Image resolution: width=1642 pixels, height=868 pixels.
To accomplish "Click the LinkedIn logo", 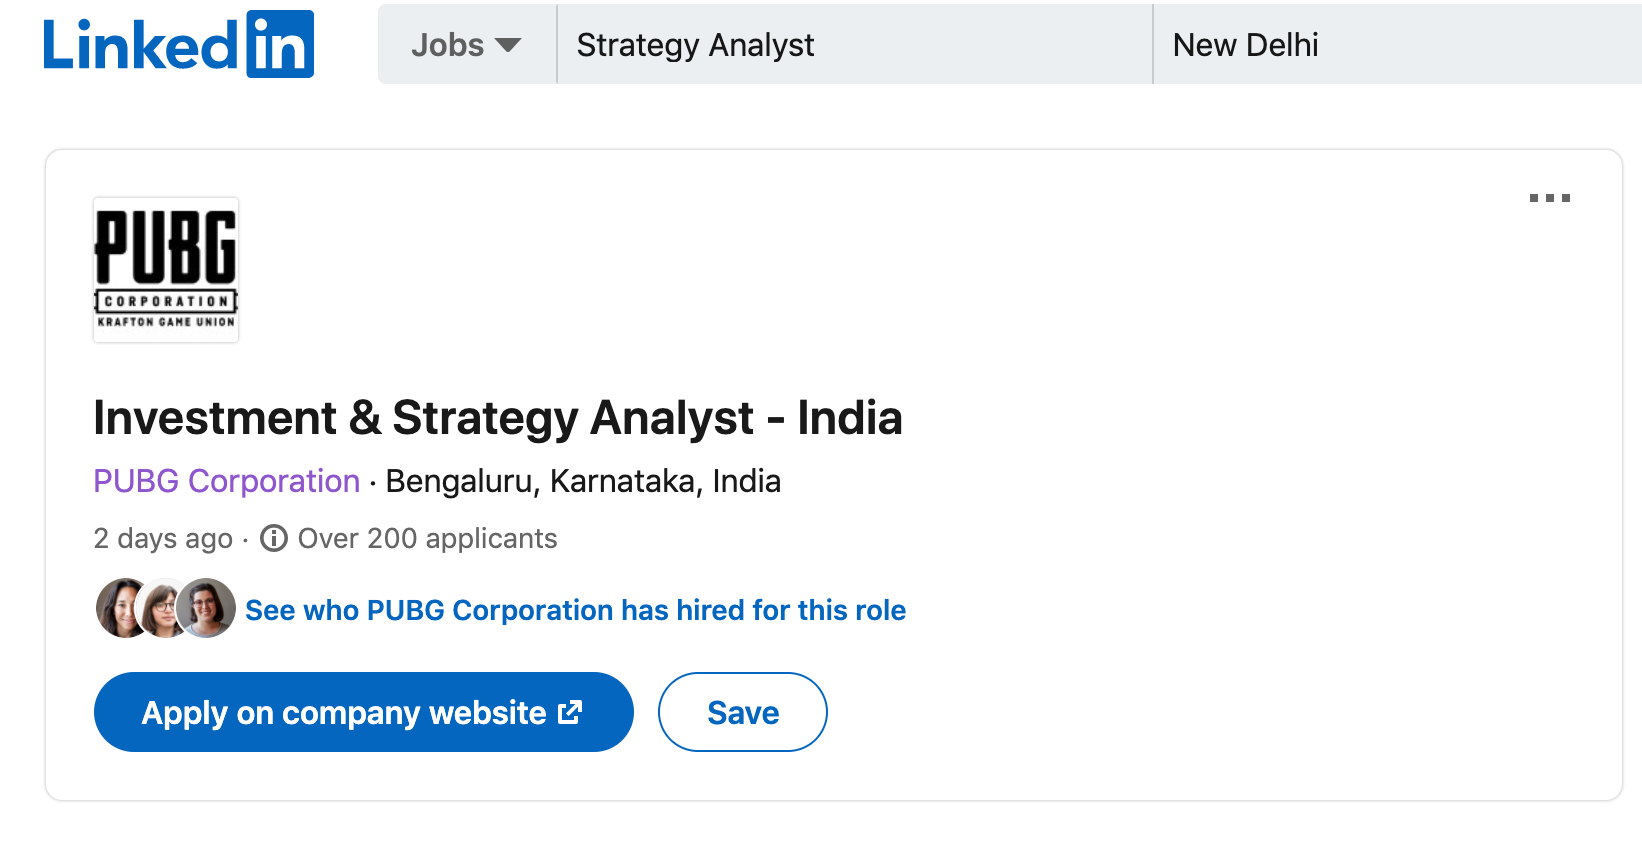I will 178,45.
